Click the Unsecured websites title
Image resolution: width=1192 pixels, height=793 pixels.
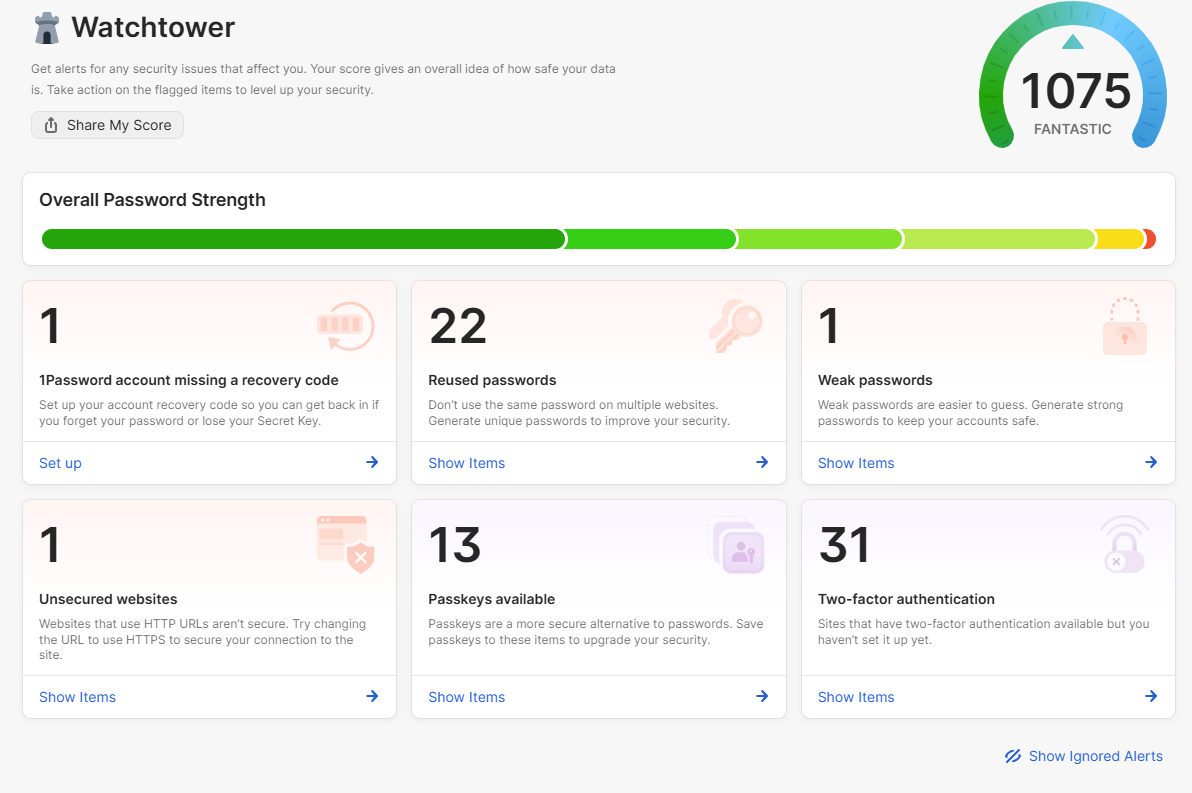[108, 599]
